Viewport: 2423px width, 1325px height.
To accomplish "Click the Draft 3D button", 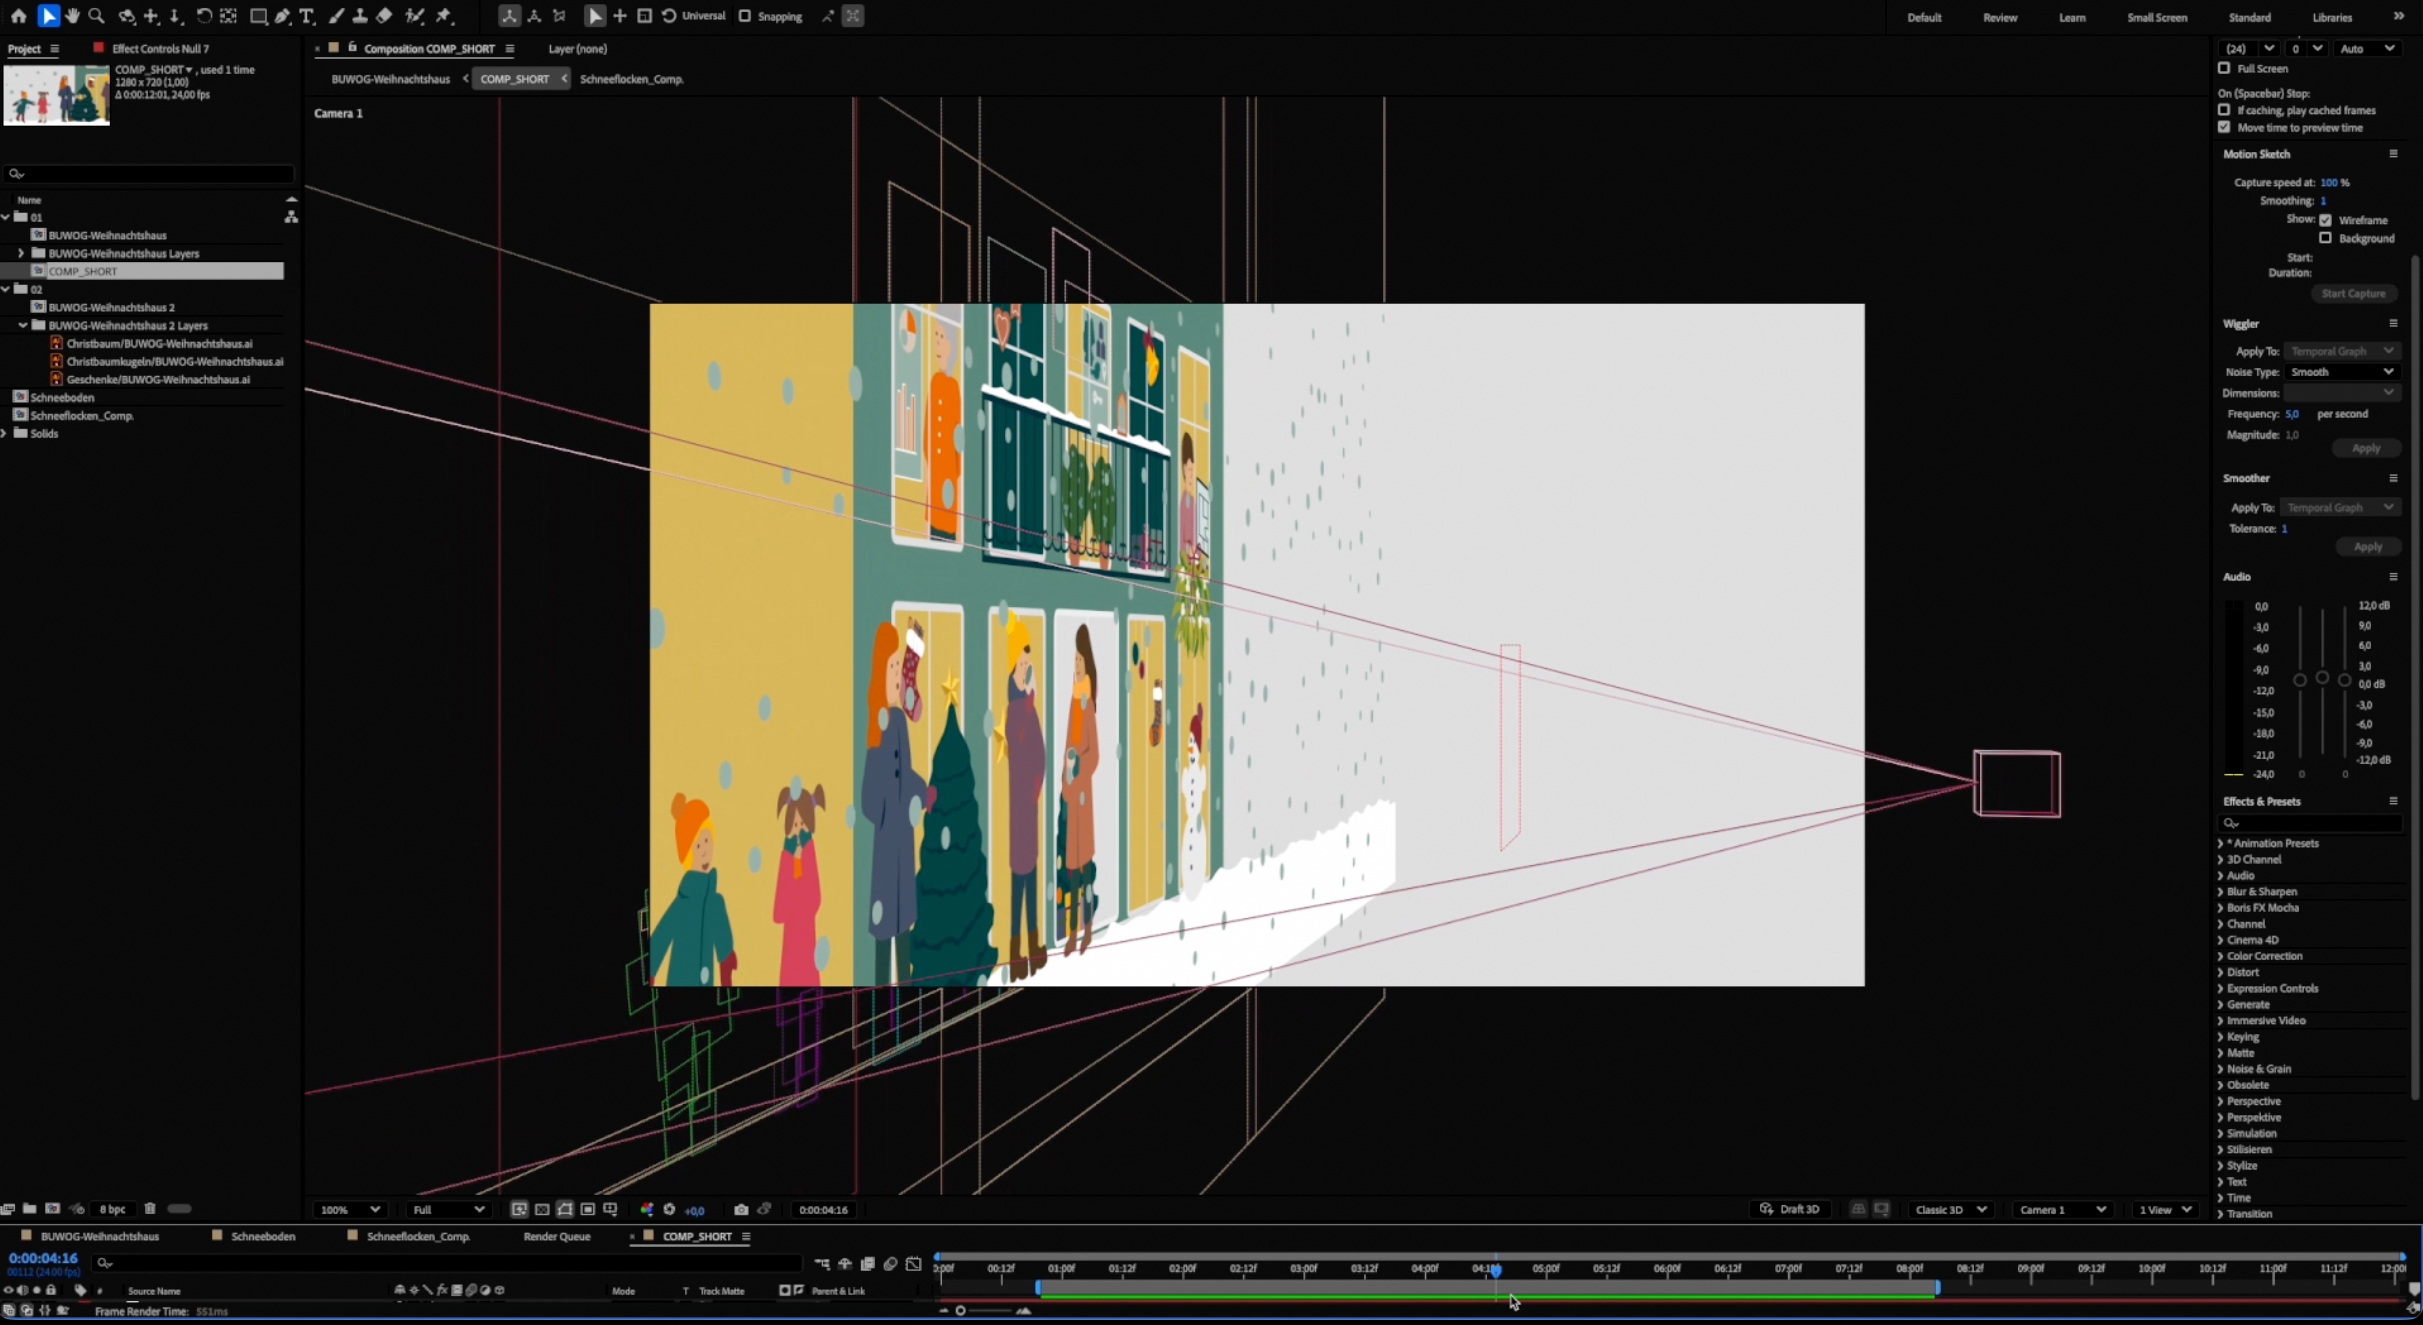I will (x=1790, y=1209).
